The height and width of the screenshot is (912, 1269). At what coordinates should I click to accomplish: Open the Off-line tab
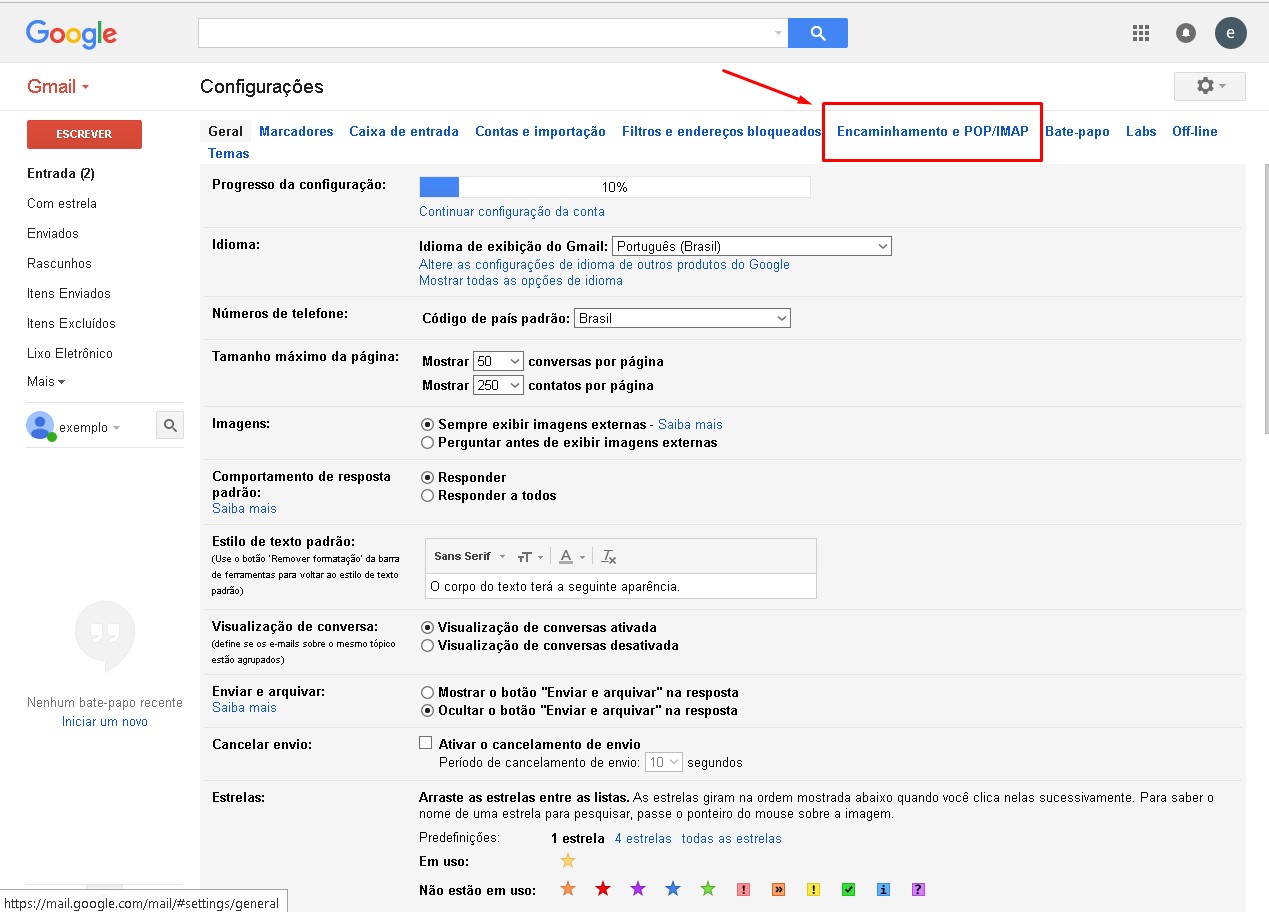tap(1195, 131)
